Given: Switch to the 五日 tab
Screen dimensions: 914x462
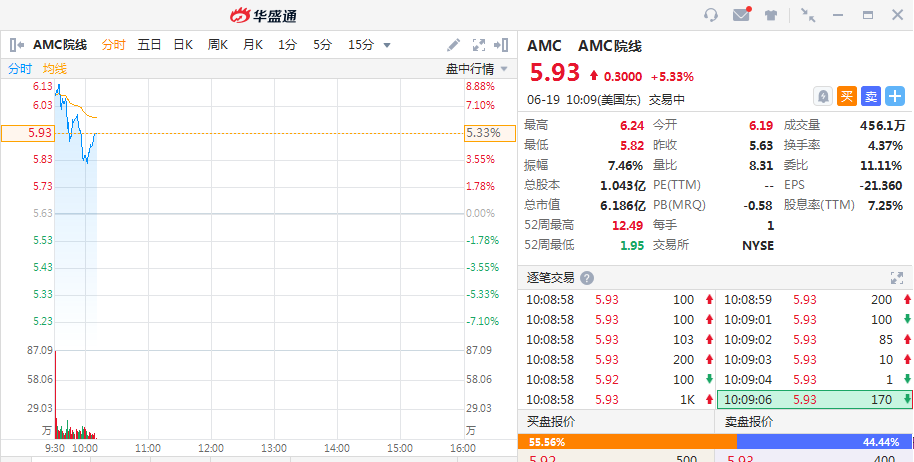Looking at the screenshot, I should [x=149, y=45].
